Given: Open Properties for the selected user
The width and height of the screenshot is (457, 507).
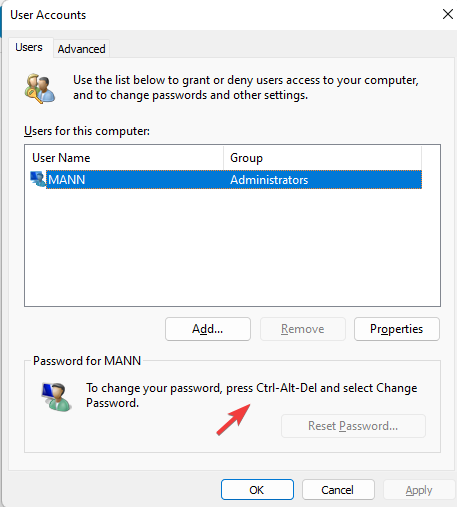Looking at the screenshot, I should pos(397,329).
